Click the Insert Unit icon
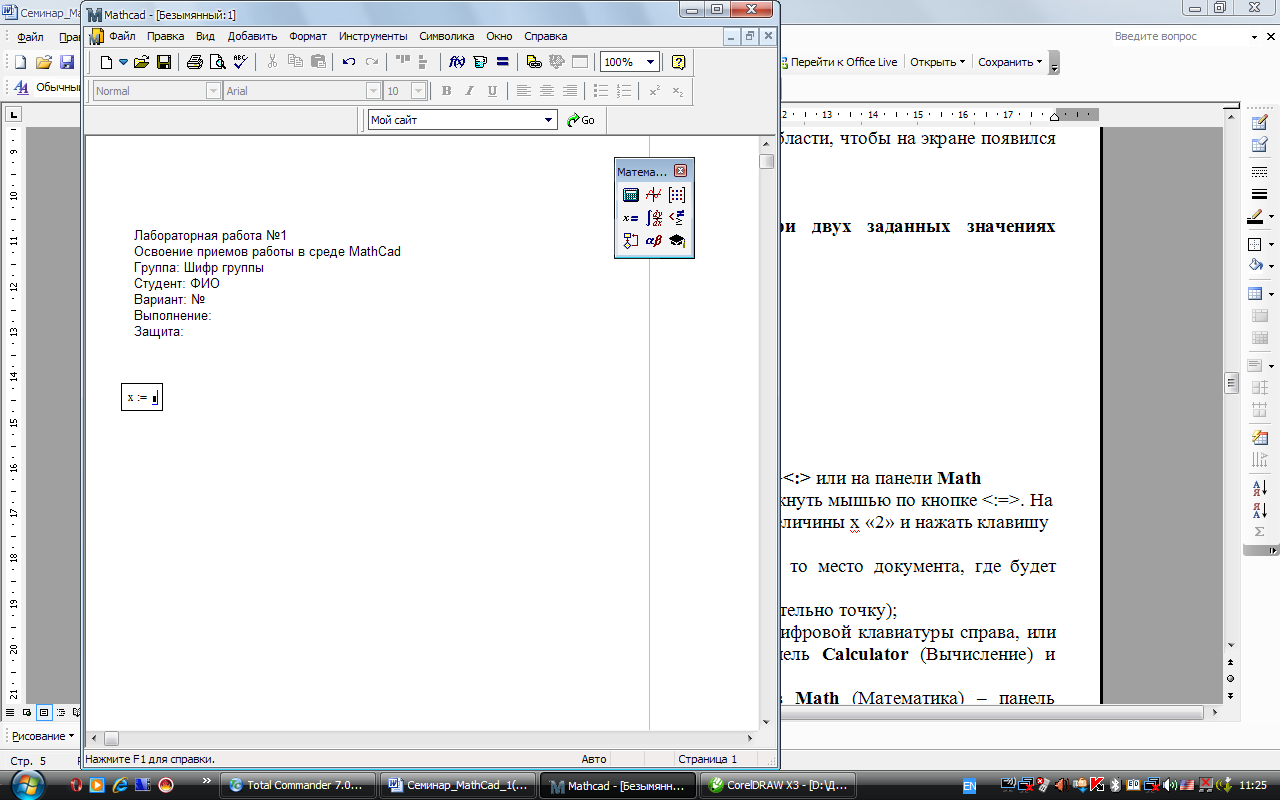The image size is (1280, 800). pos(480,62)
